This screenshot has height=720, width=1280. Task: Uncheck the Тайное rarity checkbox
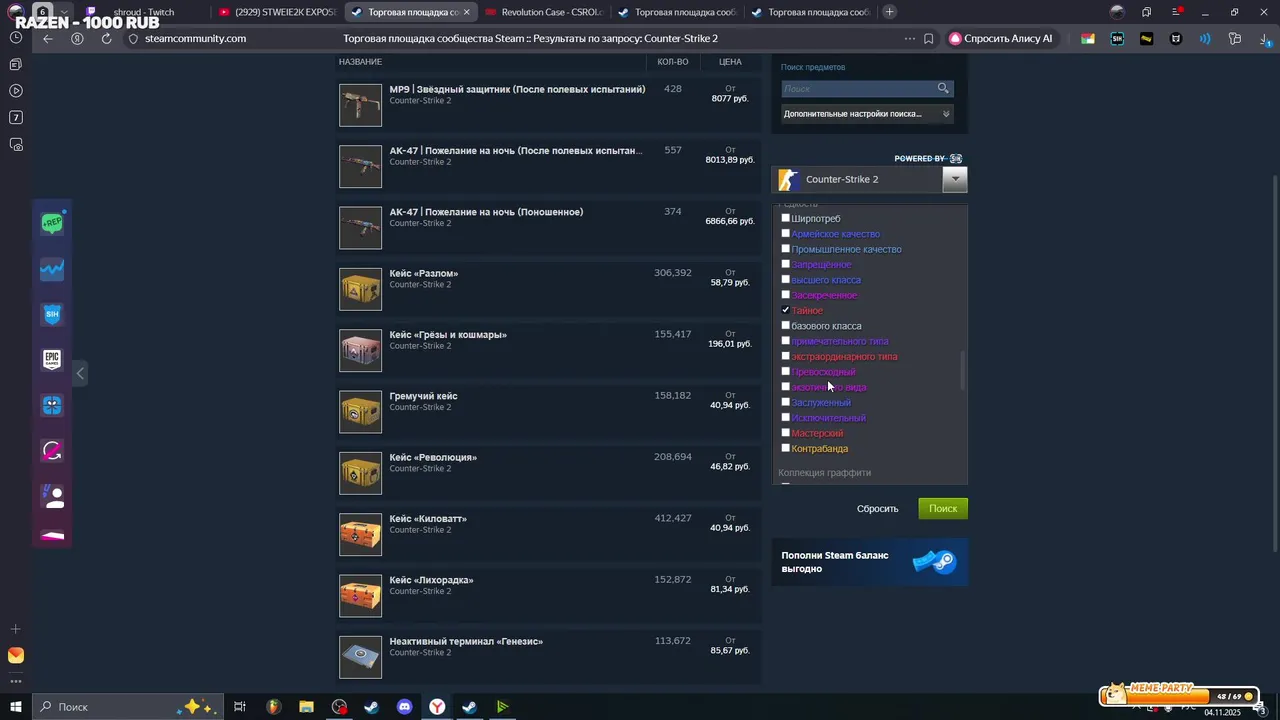pos(785,310)
